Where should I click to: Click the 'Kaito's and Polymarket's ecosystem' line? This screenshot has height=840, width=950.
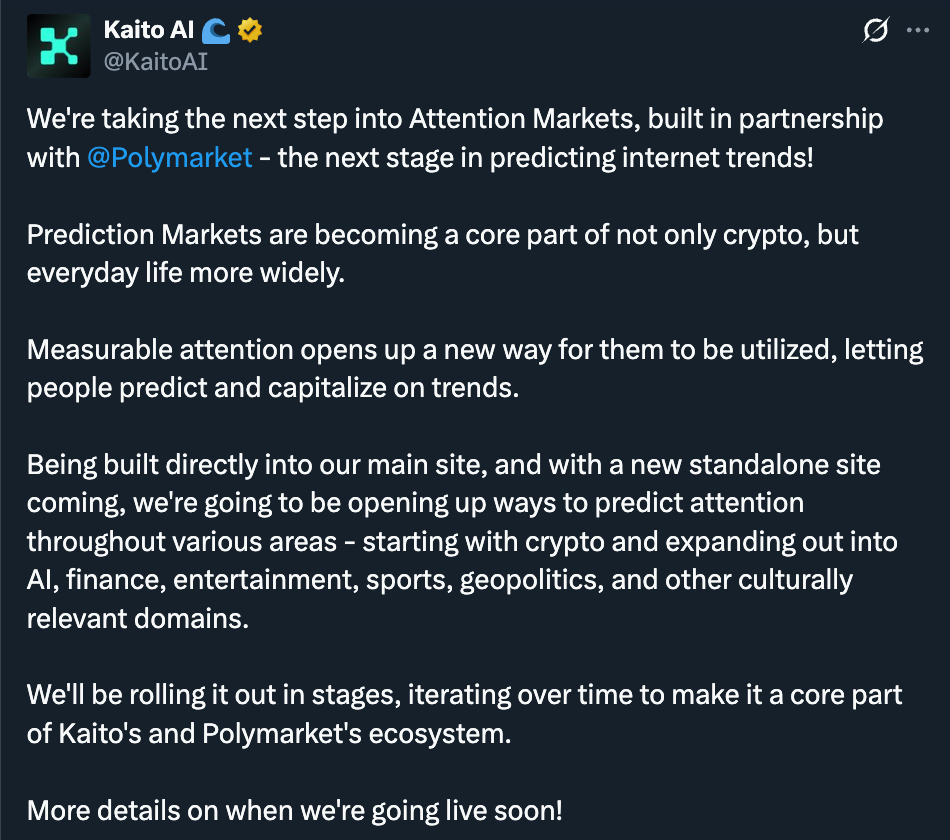(269, 733)
